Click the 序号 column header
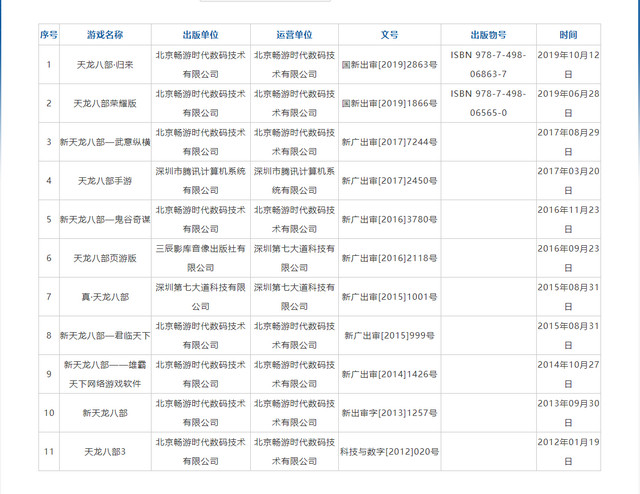 pyautogui.click(x=49, y=35)
